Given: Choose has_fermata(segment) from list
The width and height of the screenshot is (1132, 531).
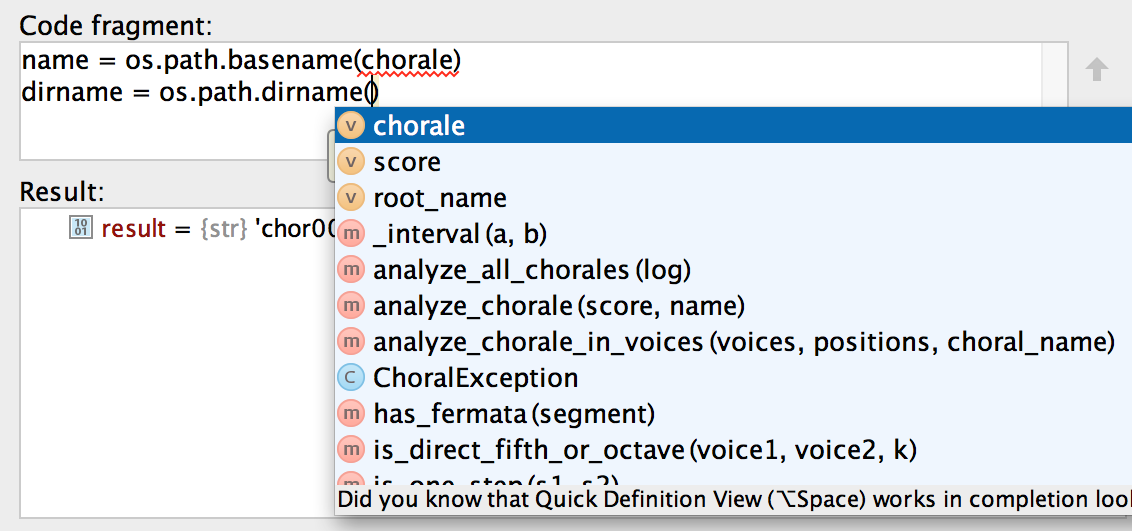Looking at the screenshot, I should click(514, 414).
